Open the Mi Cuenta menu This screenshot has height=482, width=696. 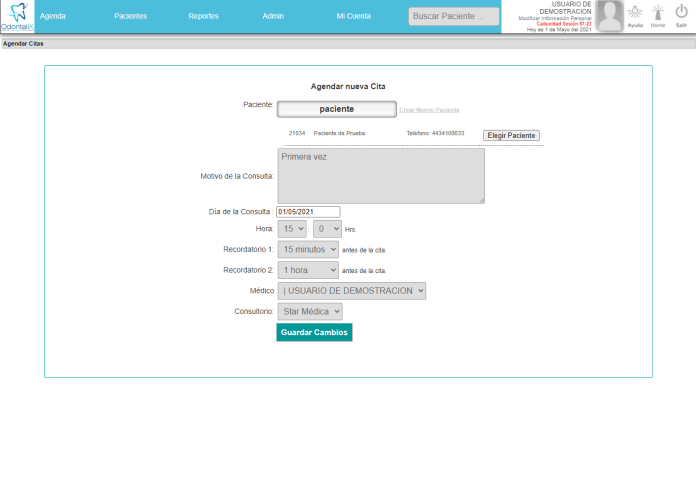353,16
